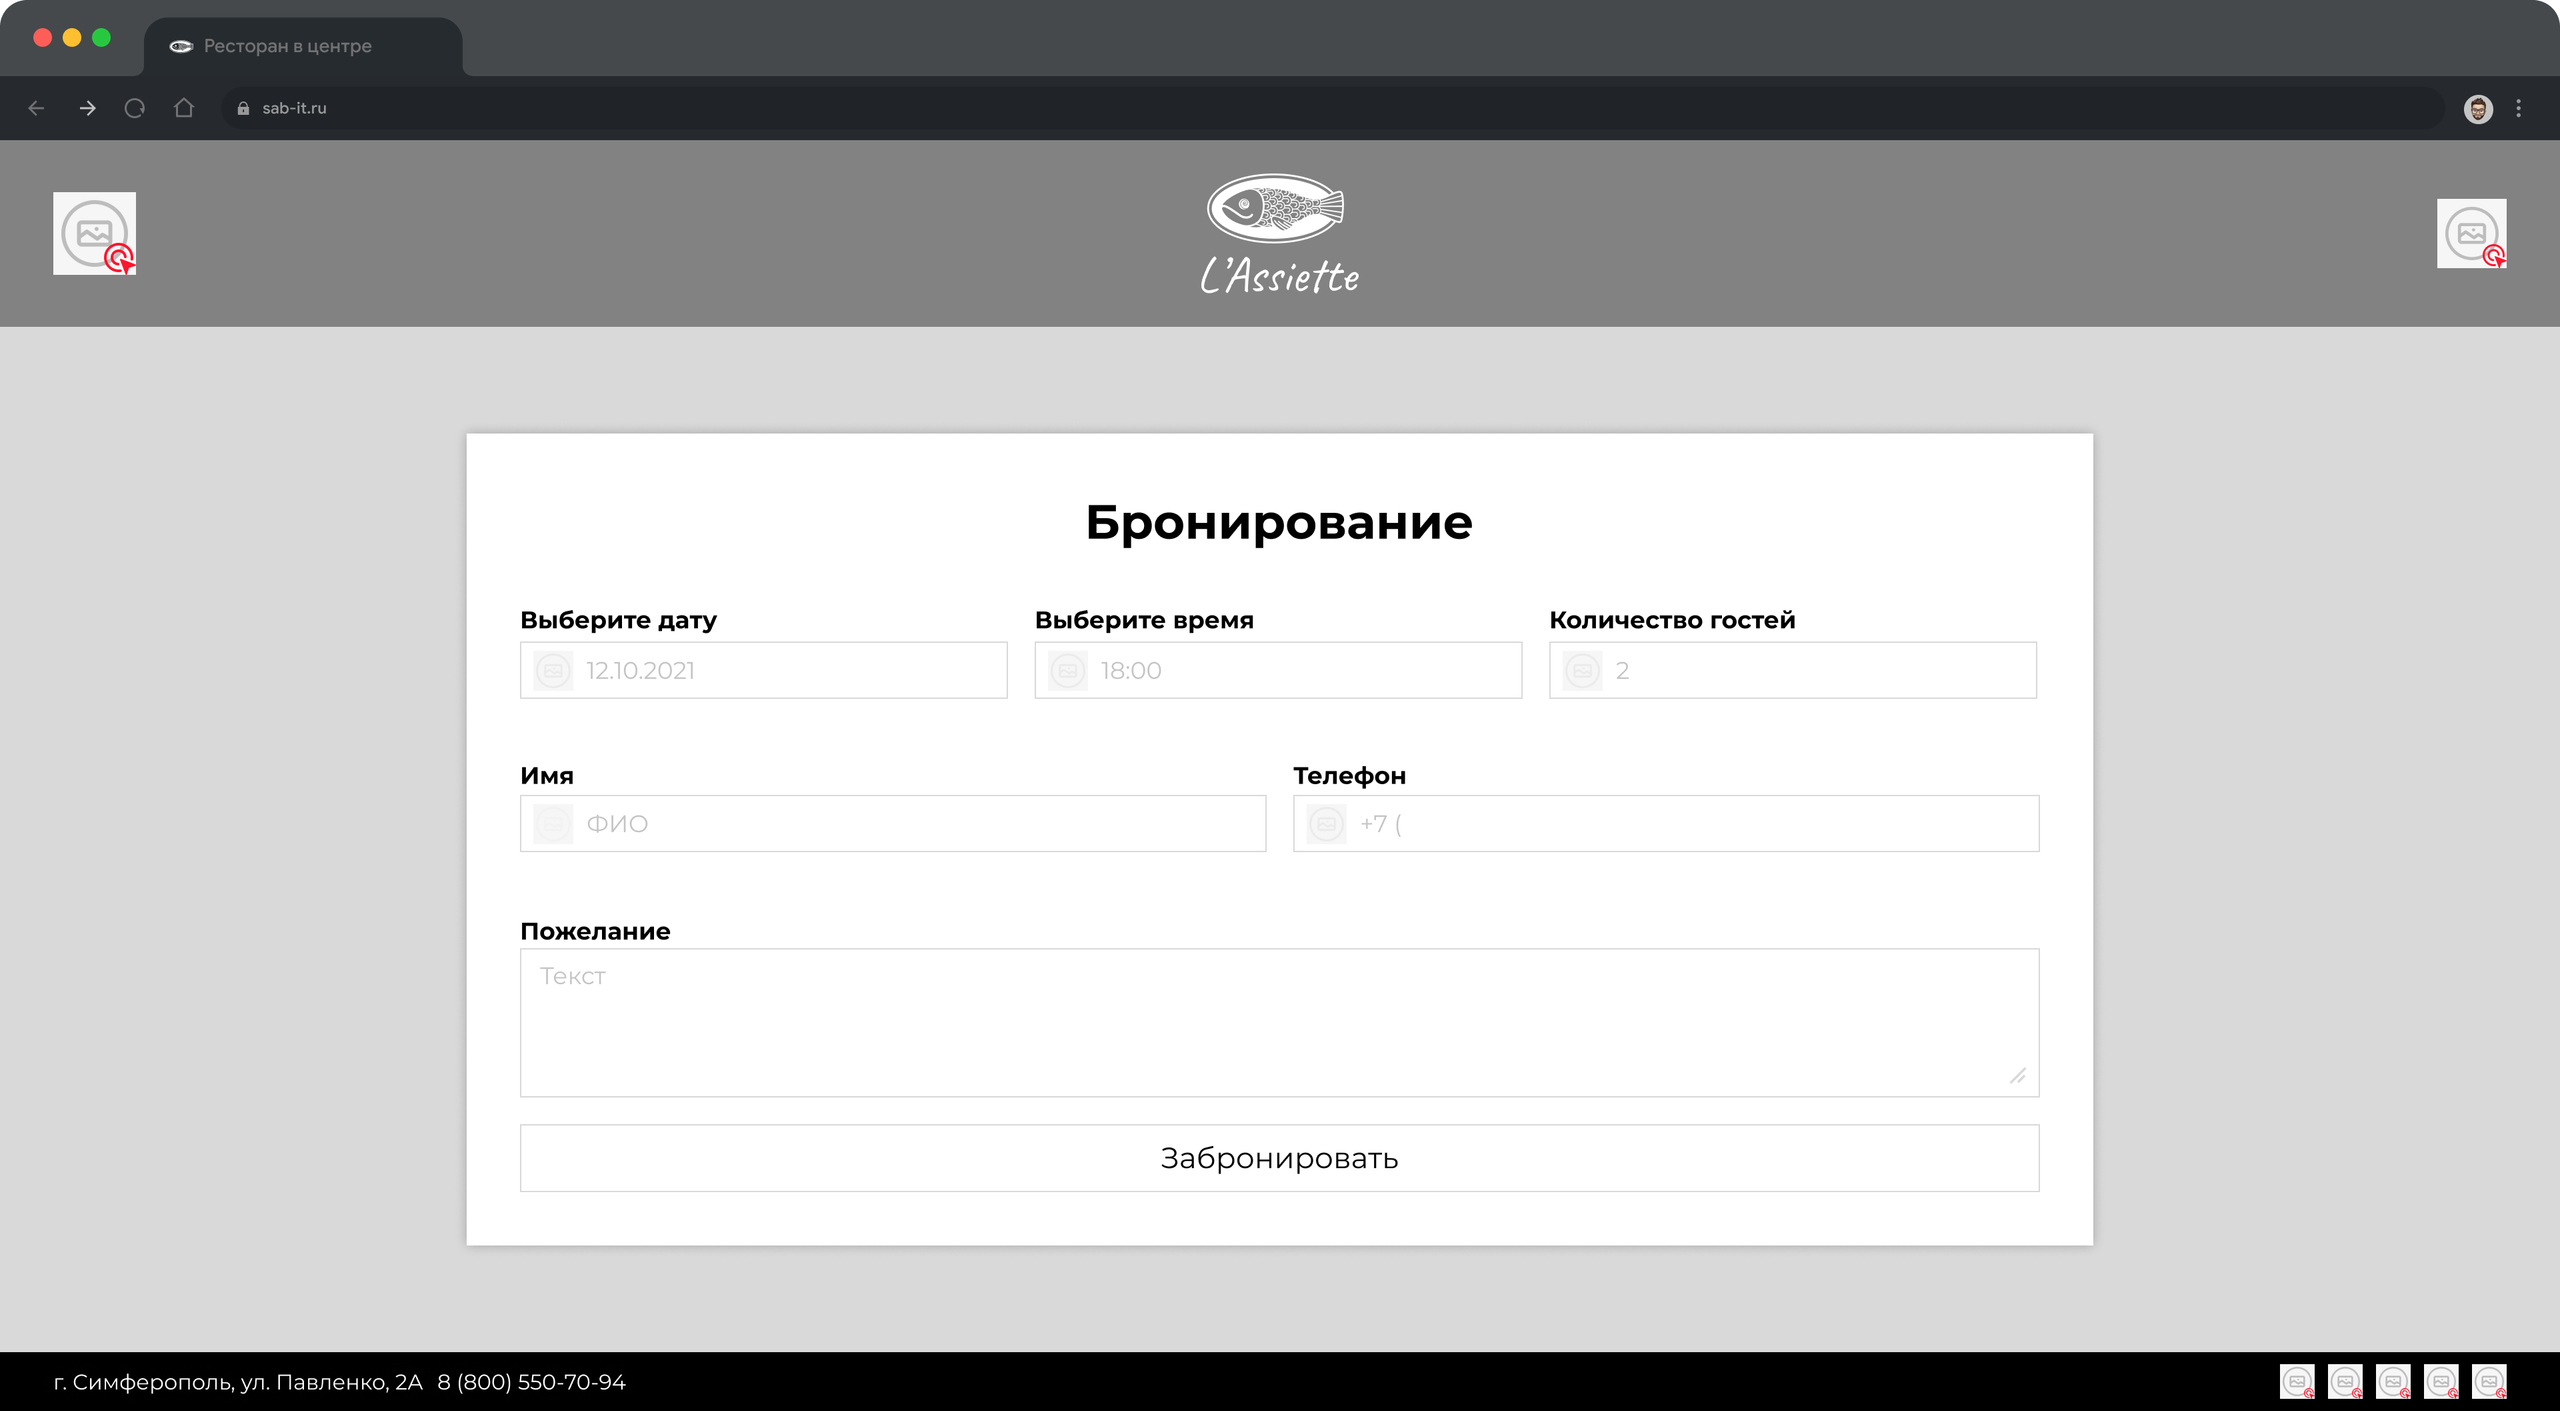Click the placeholder image icon at header right
The image size is (2560, 1411).
[x=2471, y=233]
